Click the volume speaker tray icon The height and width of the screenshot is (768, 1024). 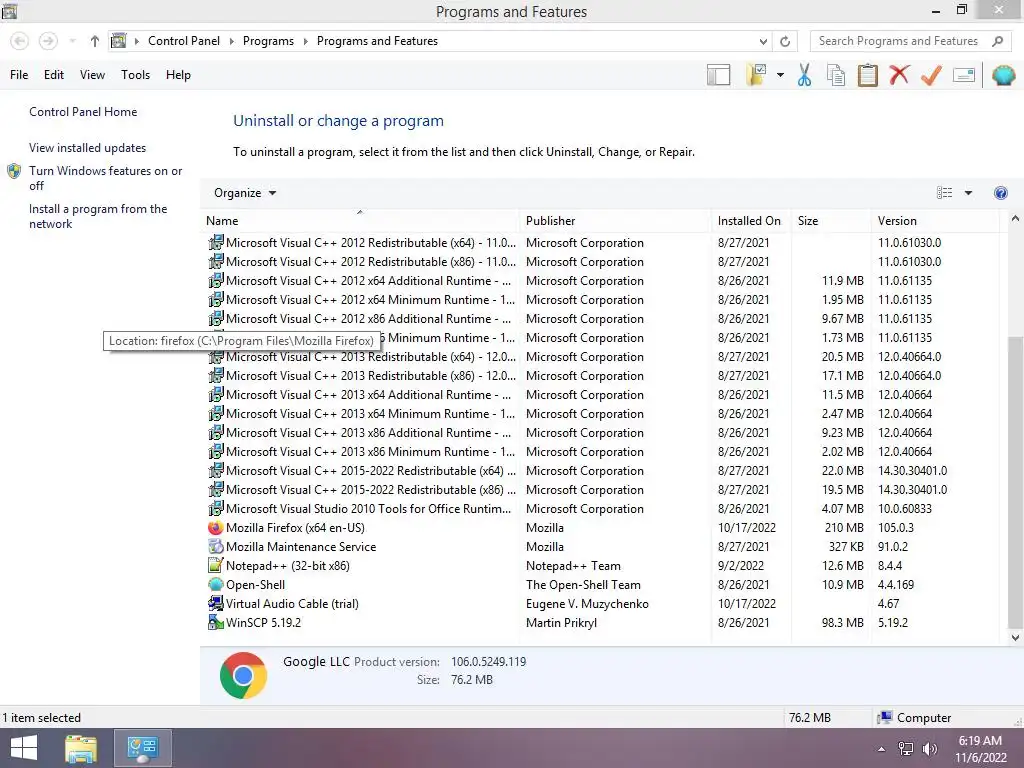(929, 748)
